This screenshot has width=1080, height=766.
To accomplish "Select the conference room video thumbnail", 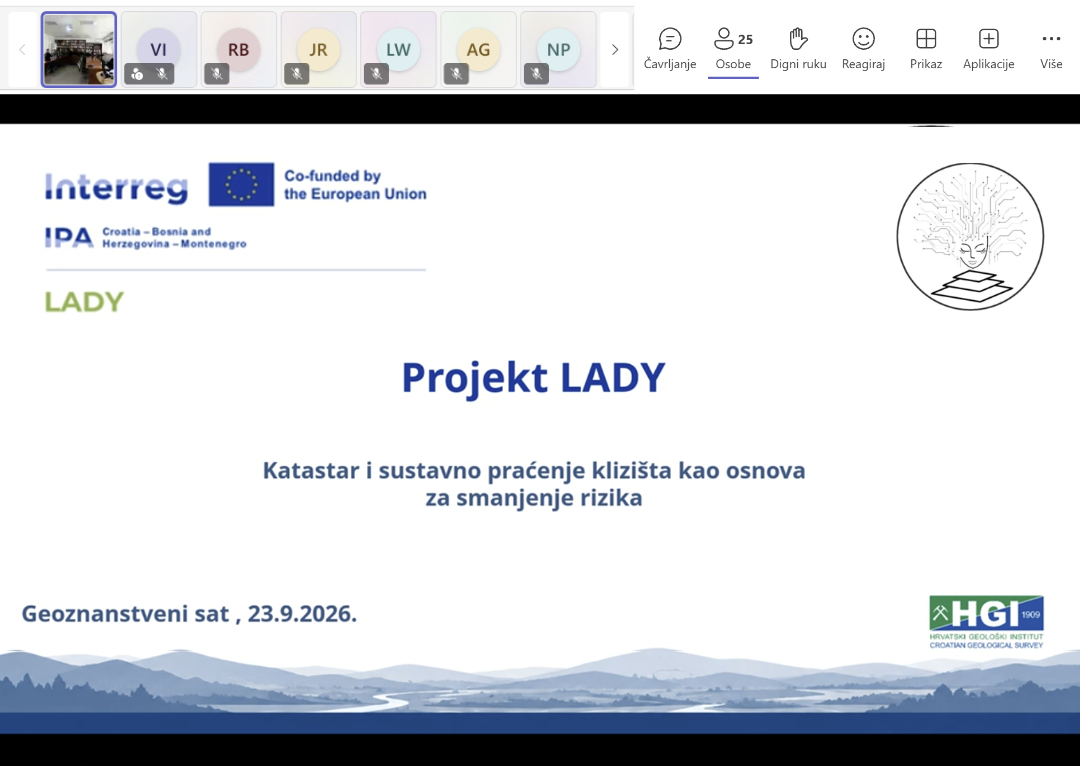I will 79,50.
